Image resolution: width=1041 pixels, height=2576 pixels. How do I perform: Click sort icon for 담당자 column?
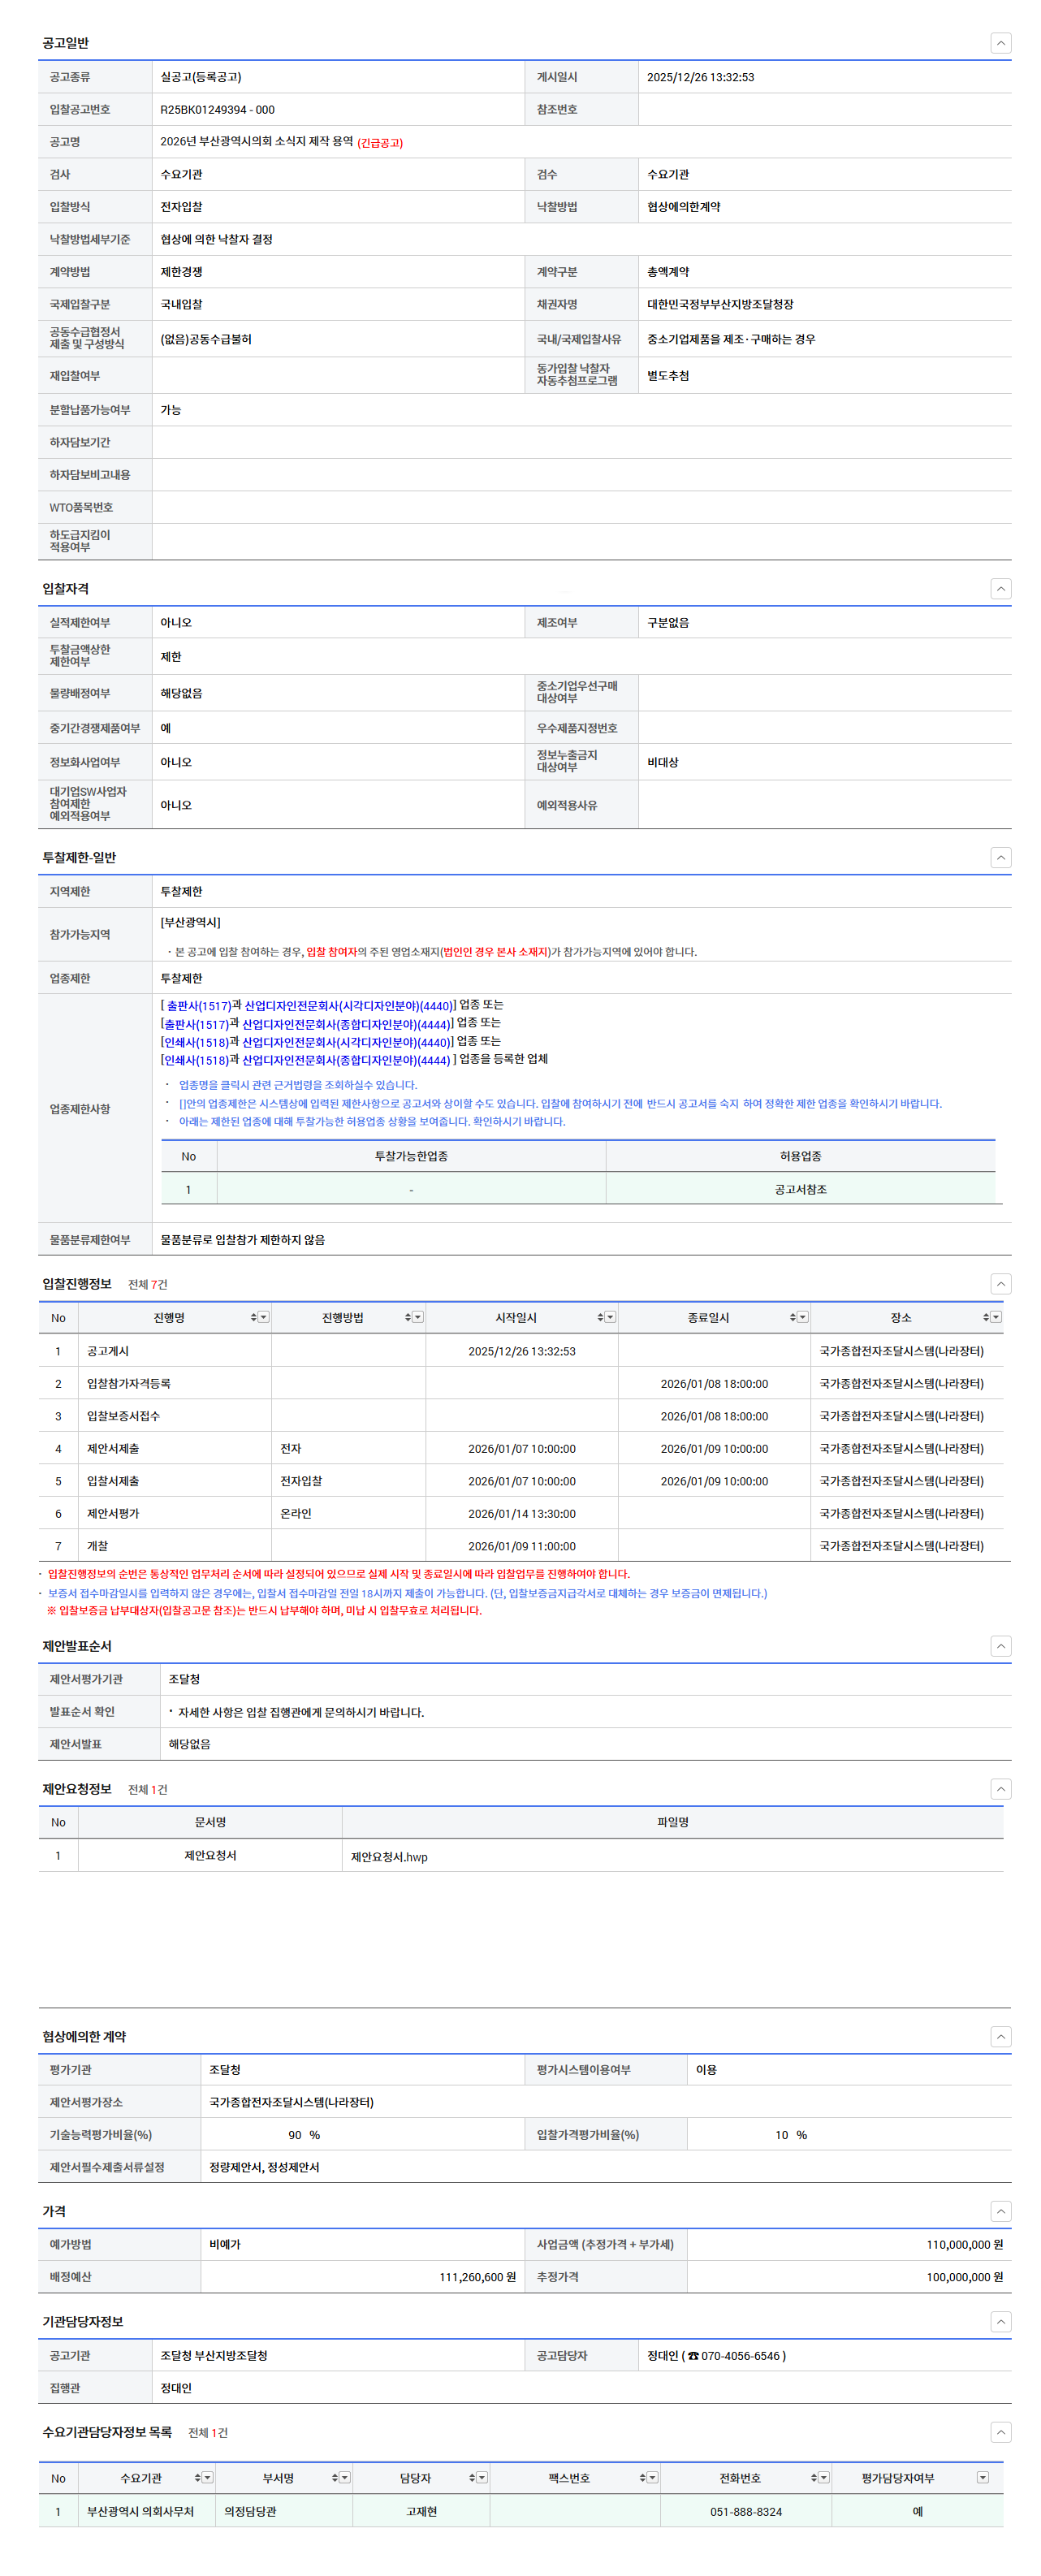(471, 2477)
